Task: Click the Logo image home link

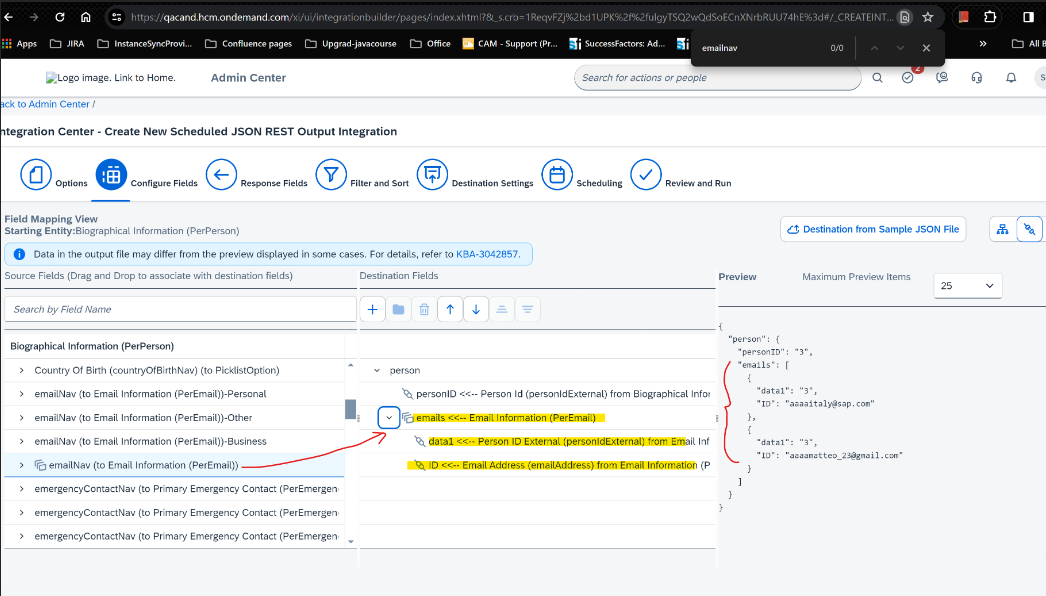Action: pos(111,78)
